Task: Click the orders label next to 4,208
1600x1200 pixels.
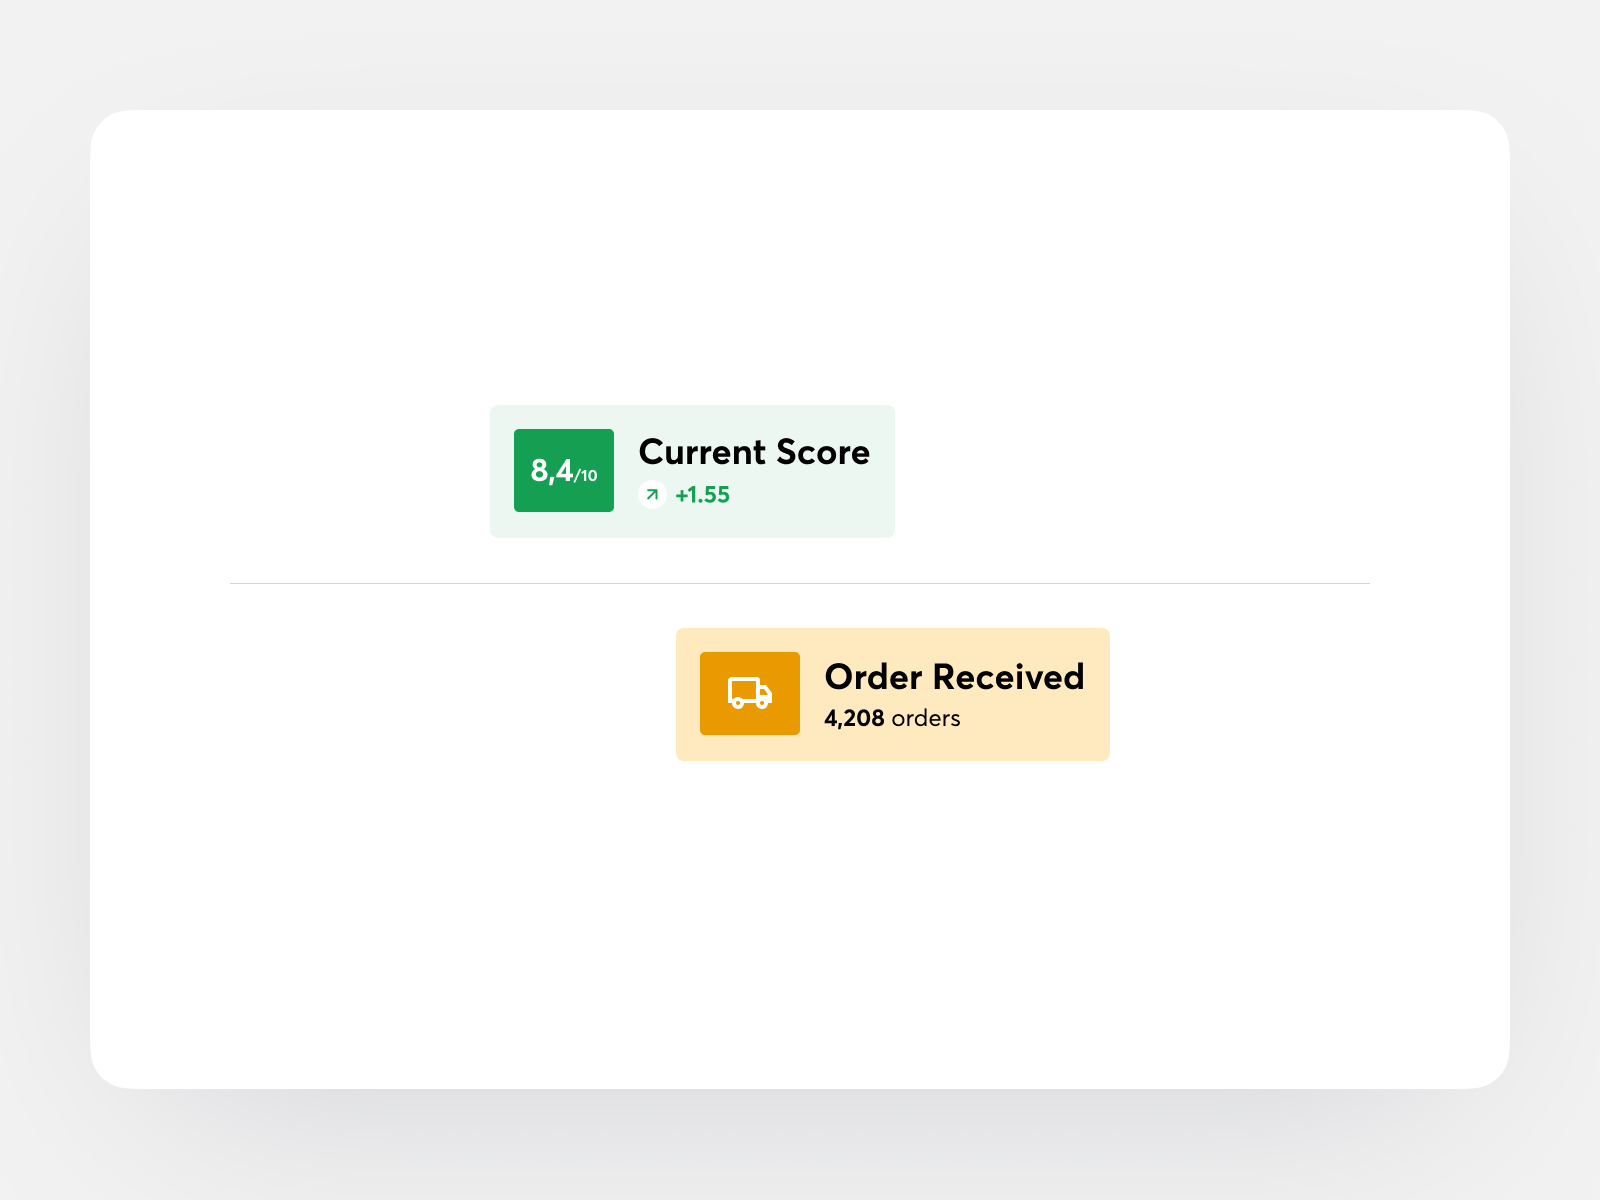Action: [x=926, y=718]
